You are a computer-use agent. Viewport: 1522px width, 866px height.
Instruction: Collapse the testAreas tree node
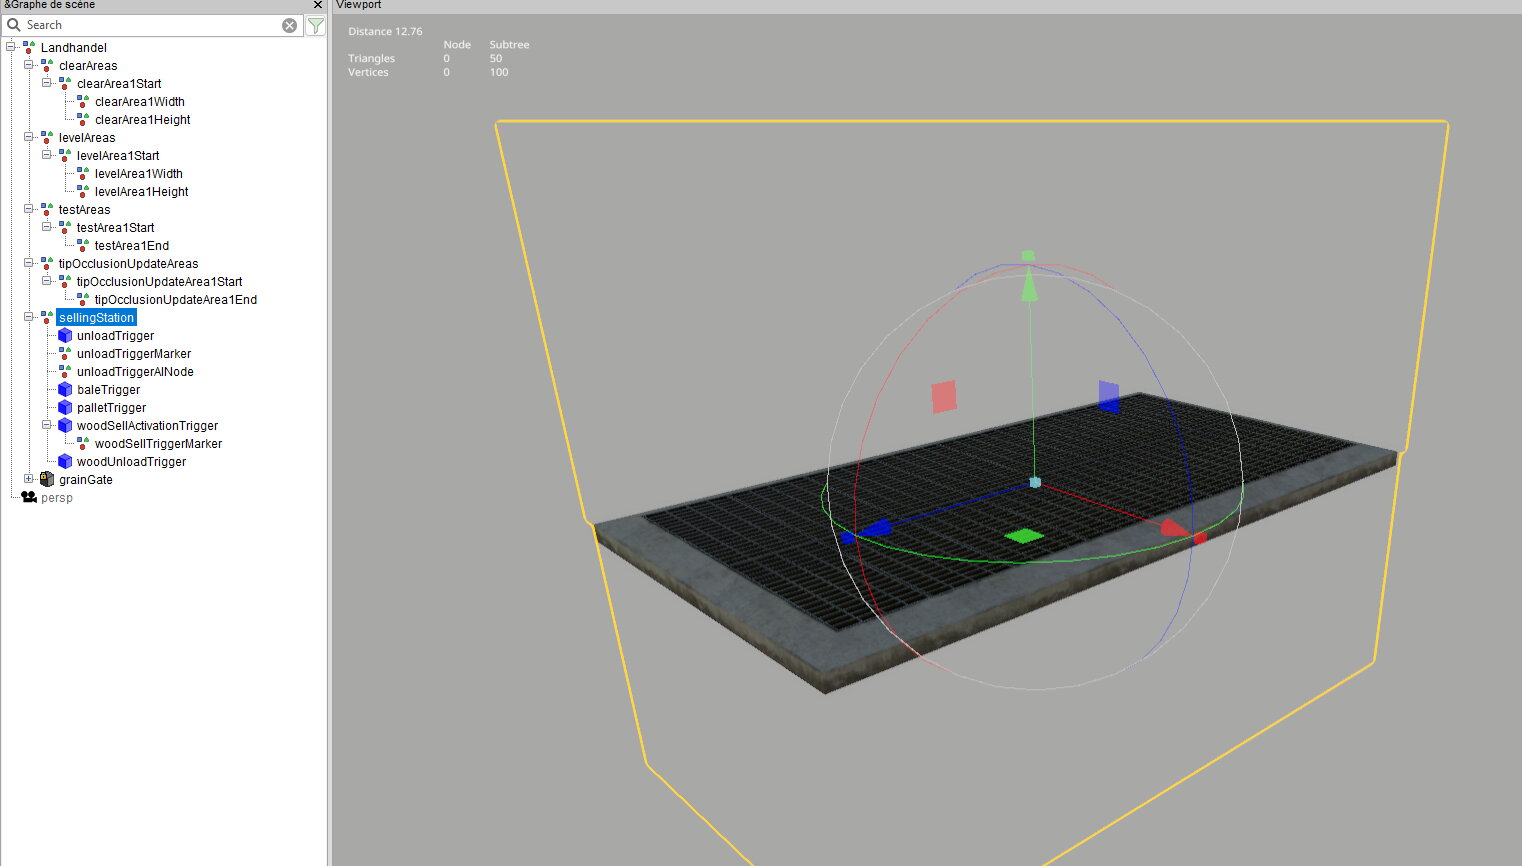click(x=29, y=210)
